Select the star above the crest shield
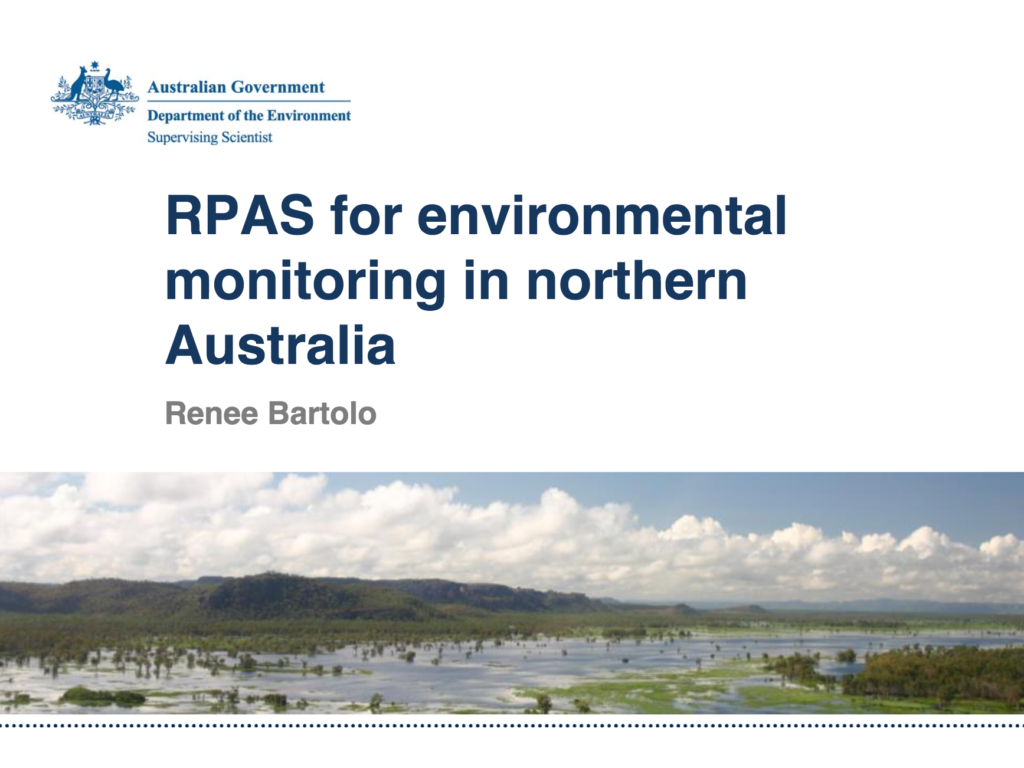The image size is (1024, 768). tap(95, 63)
